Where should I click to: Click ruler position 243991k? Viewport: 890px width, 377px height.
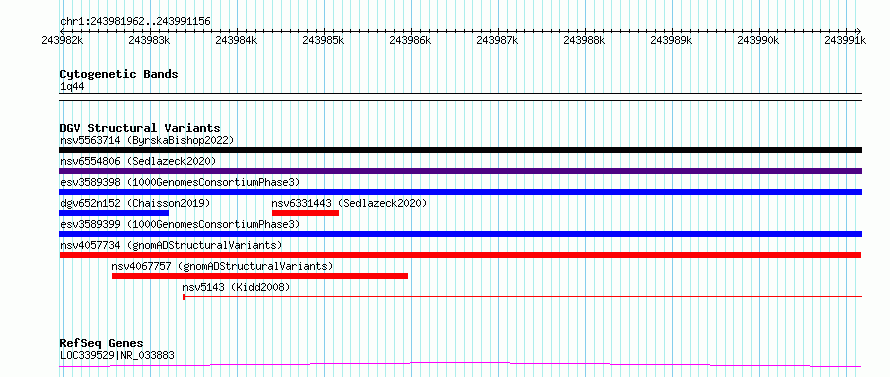(845, 40)
